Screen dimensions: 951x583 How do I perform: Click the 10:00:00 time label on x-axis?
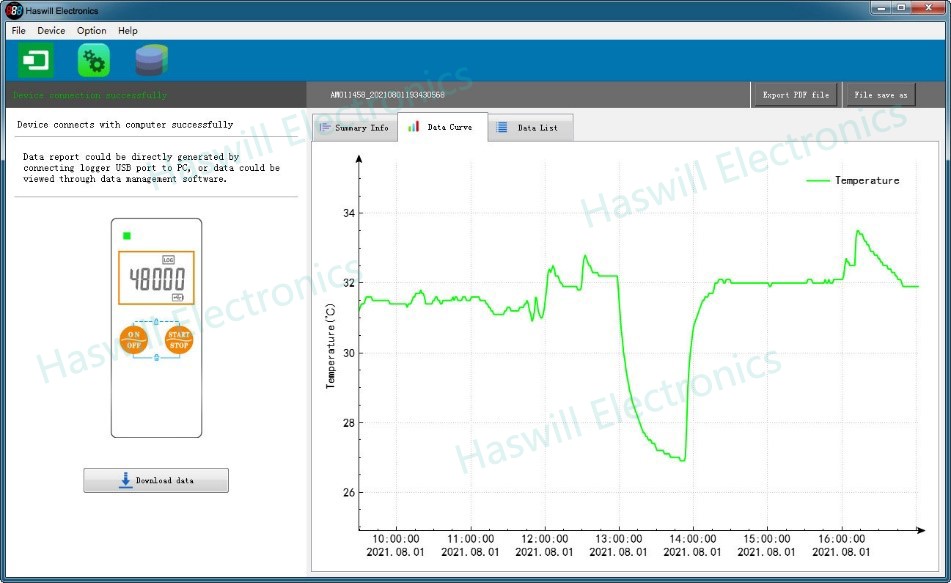pyautogui.click(x=396, y=539)
